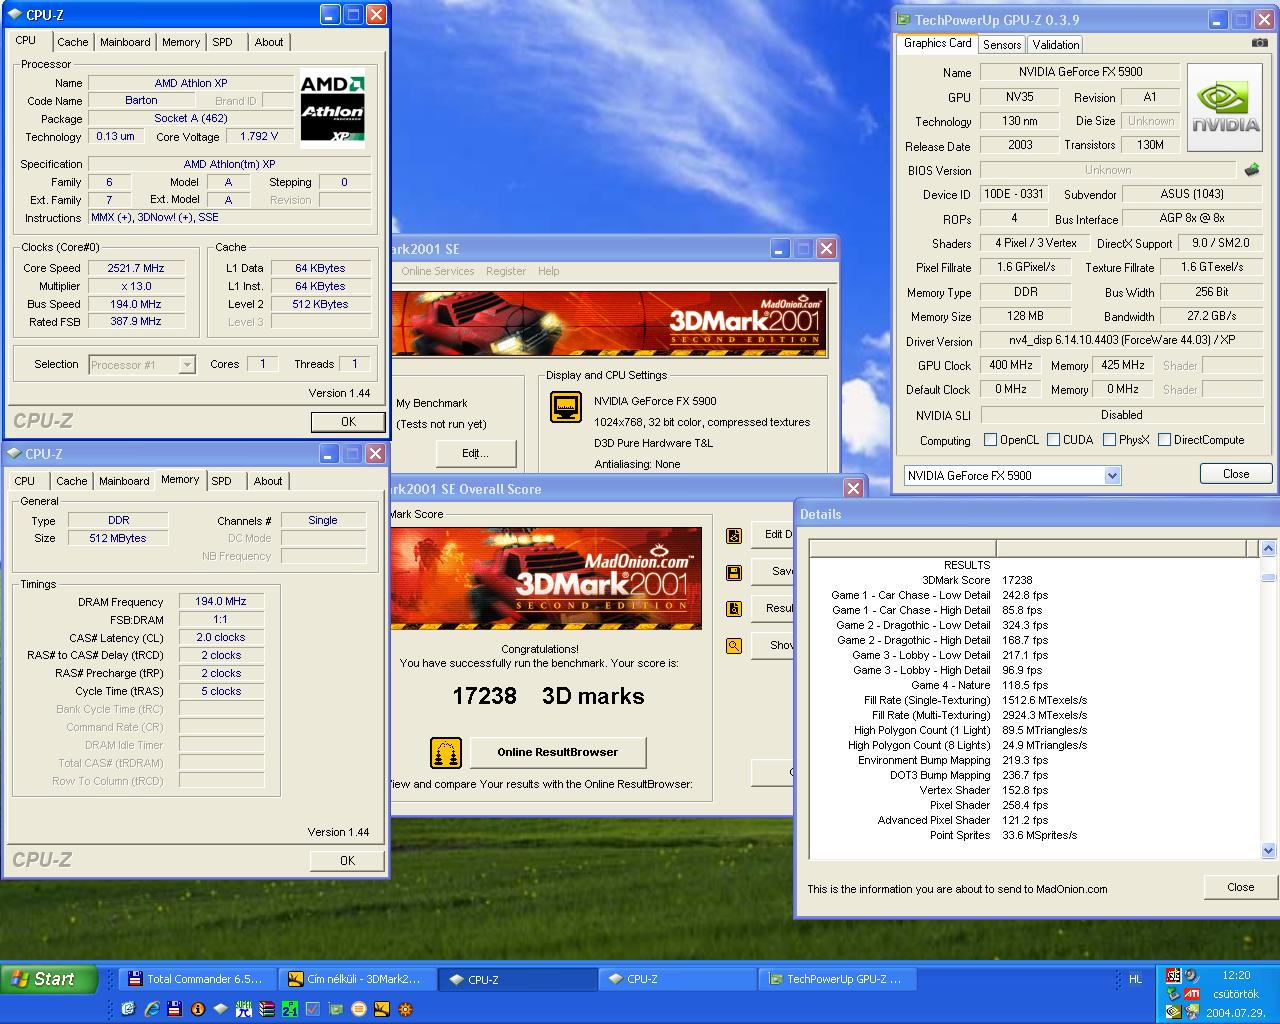Click the yellow Online ResultBrowser lock icon
This screenshot has width=1280, height=1024.
pos(445,752)
